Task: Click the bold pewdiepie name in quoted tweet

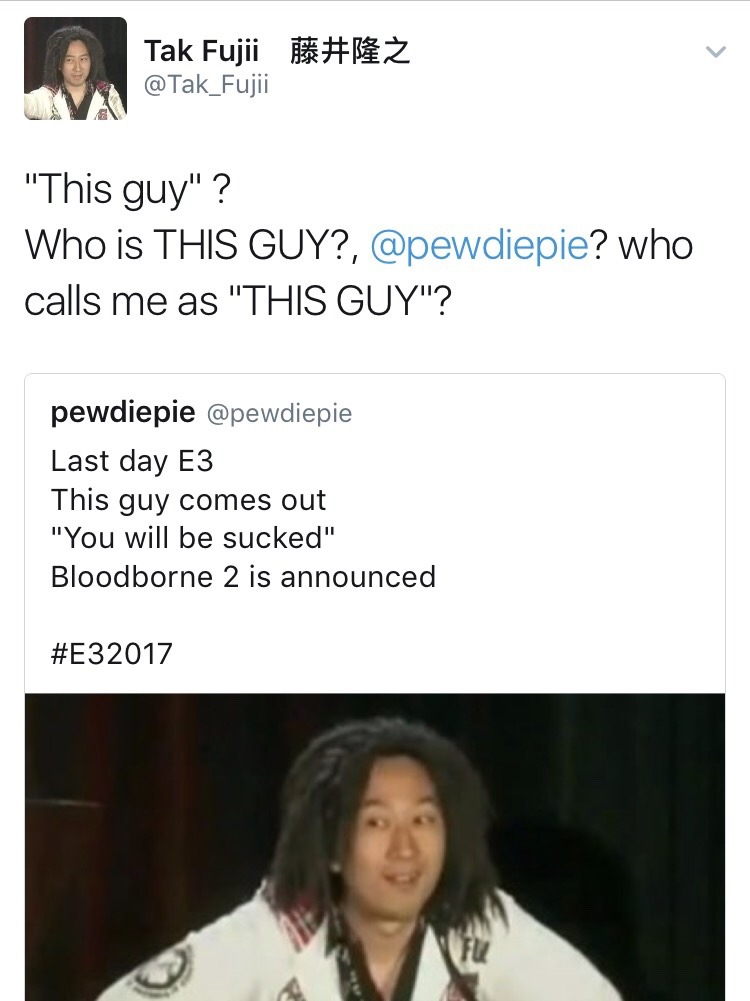Action: (123, 412)
